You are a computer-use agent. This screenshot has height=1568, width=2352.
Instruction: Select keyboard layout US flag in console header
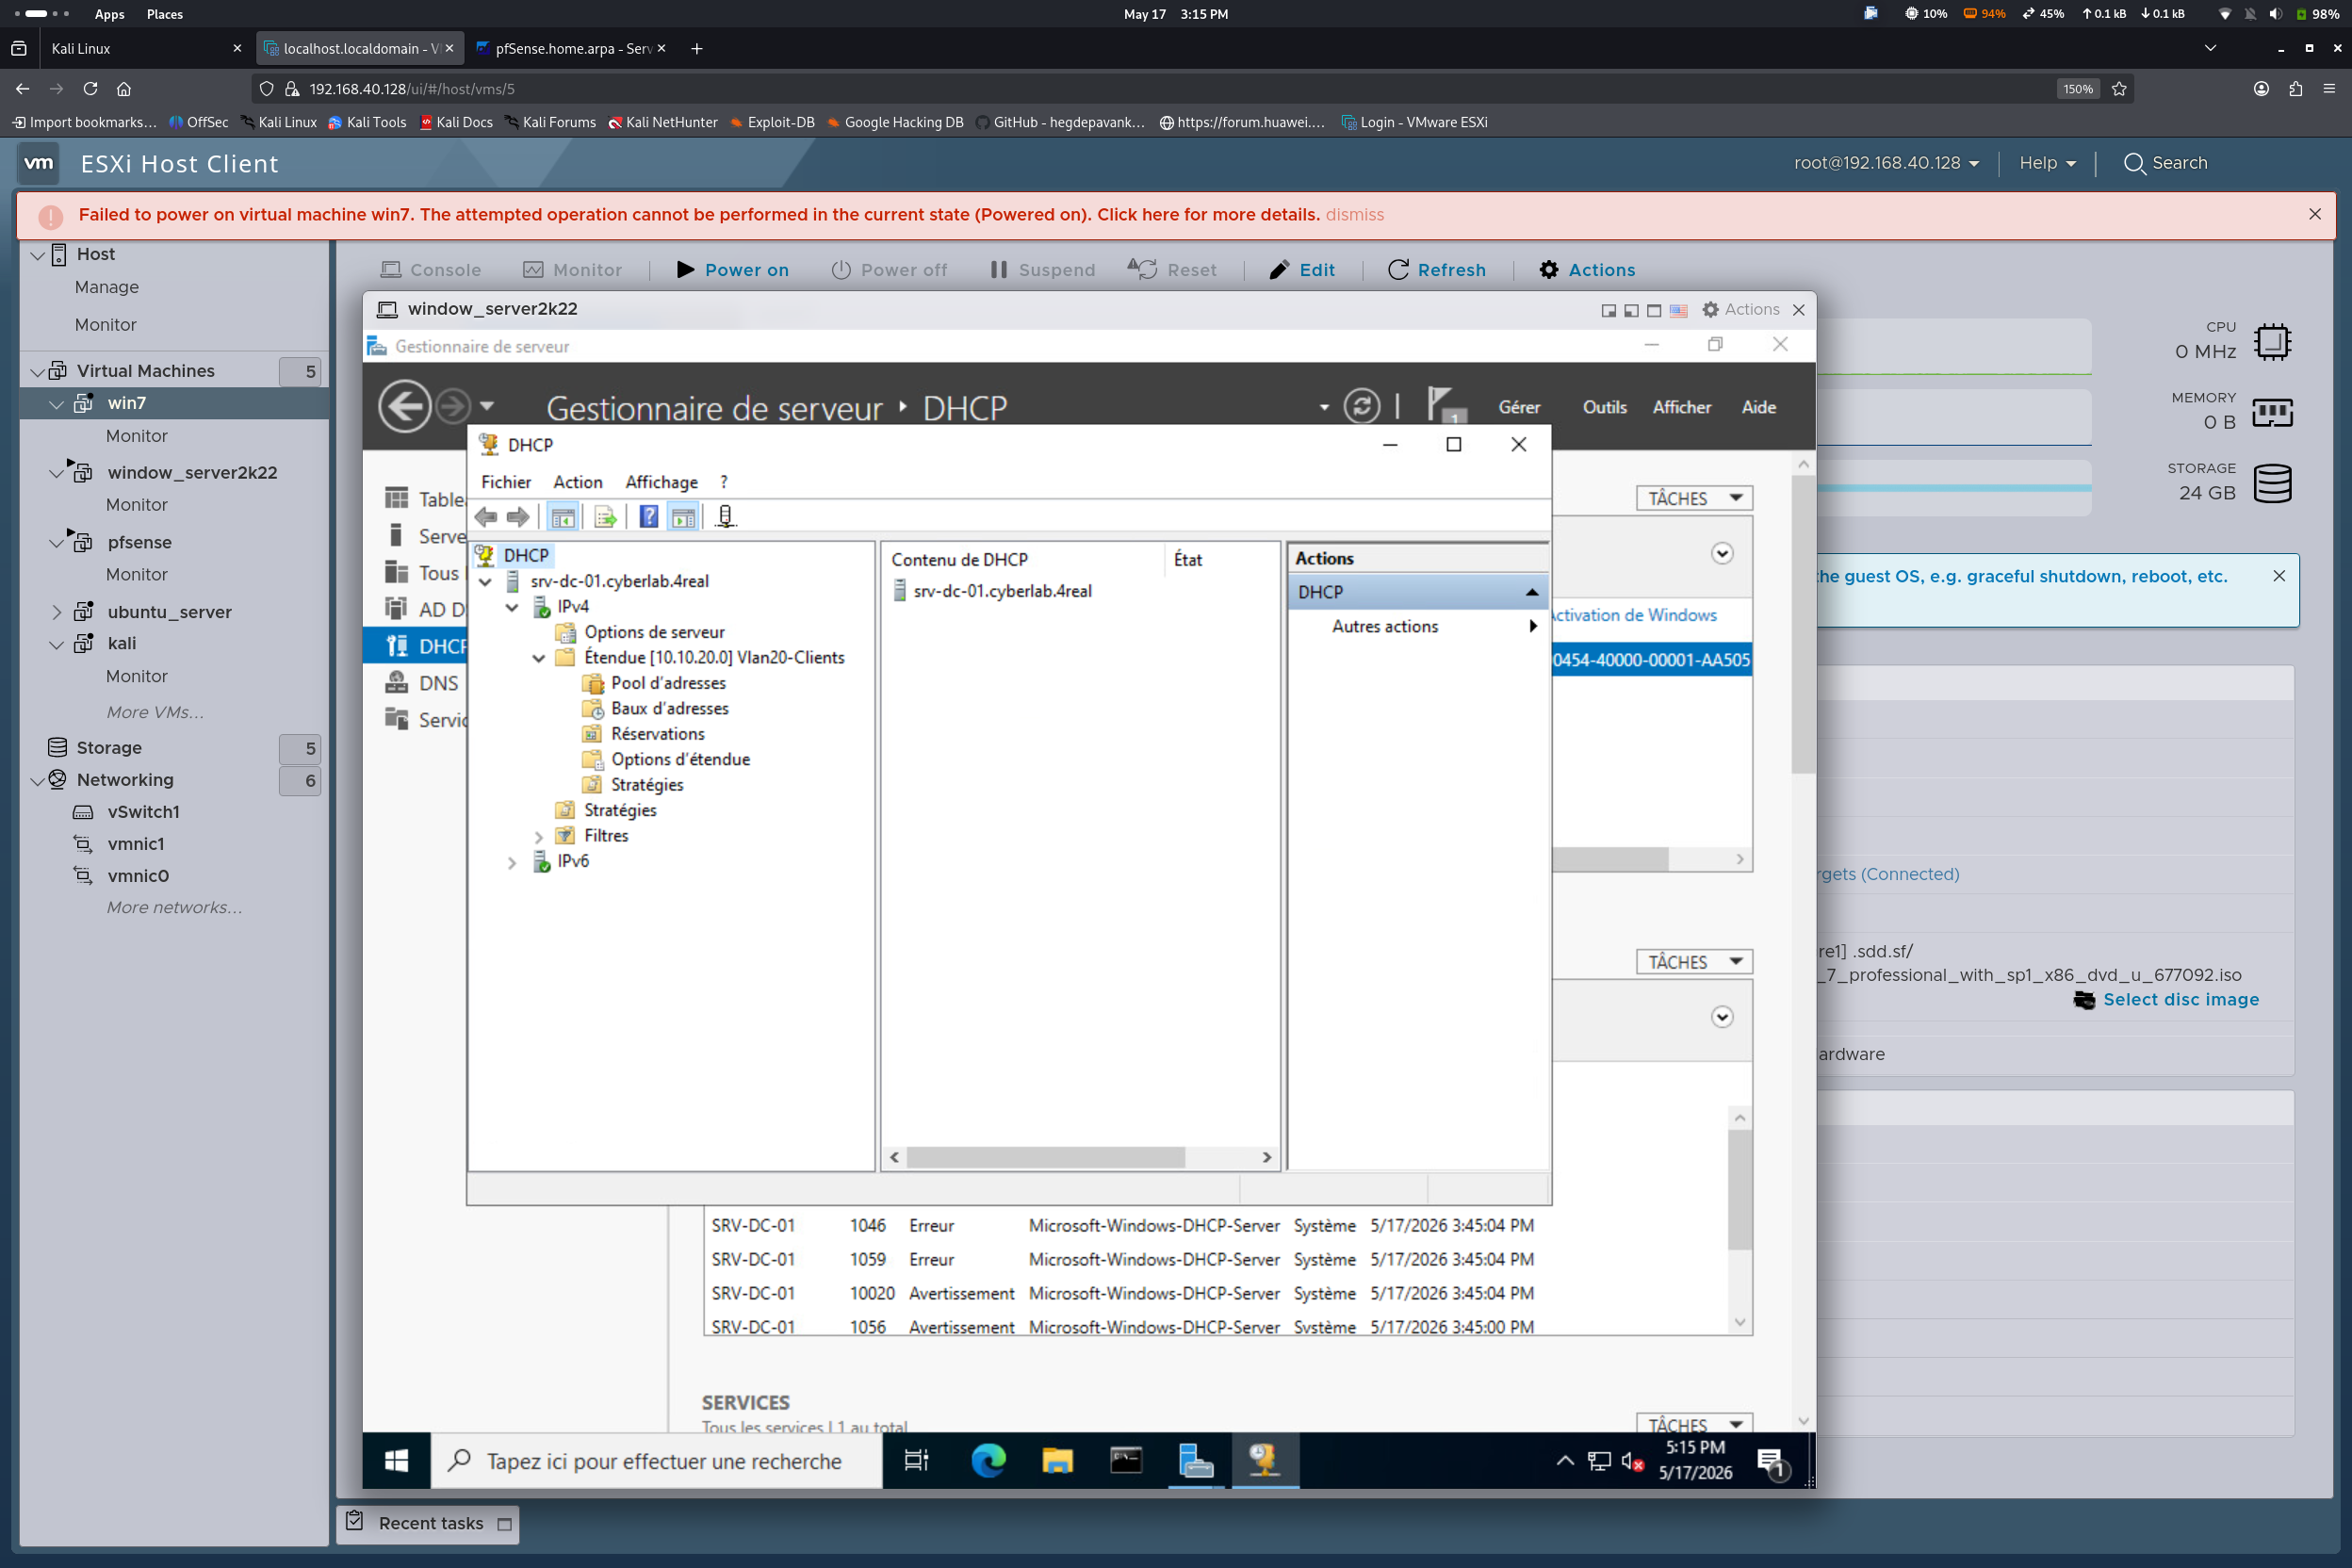pos(1678,311)
